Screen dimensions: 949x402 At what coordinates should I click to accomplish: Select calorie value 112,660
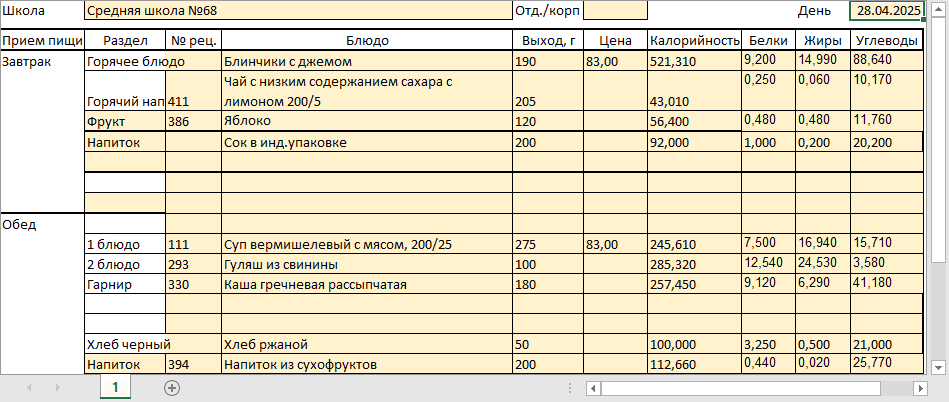tap(695, 364)
